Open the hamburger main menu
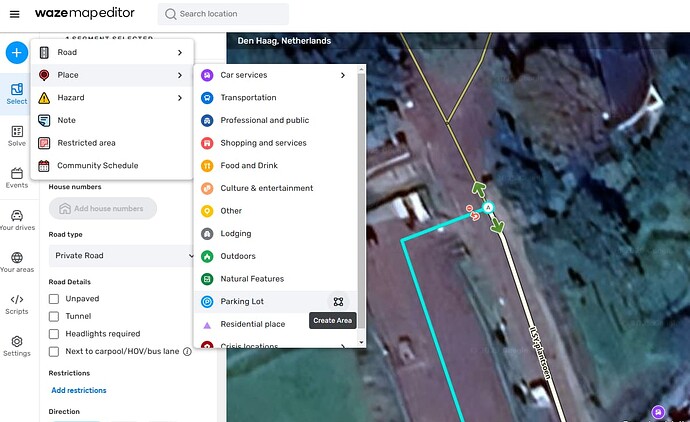690x422 pixels. click(15, 14)
